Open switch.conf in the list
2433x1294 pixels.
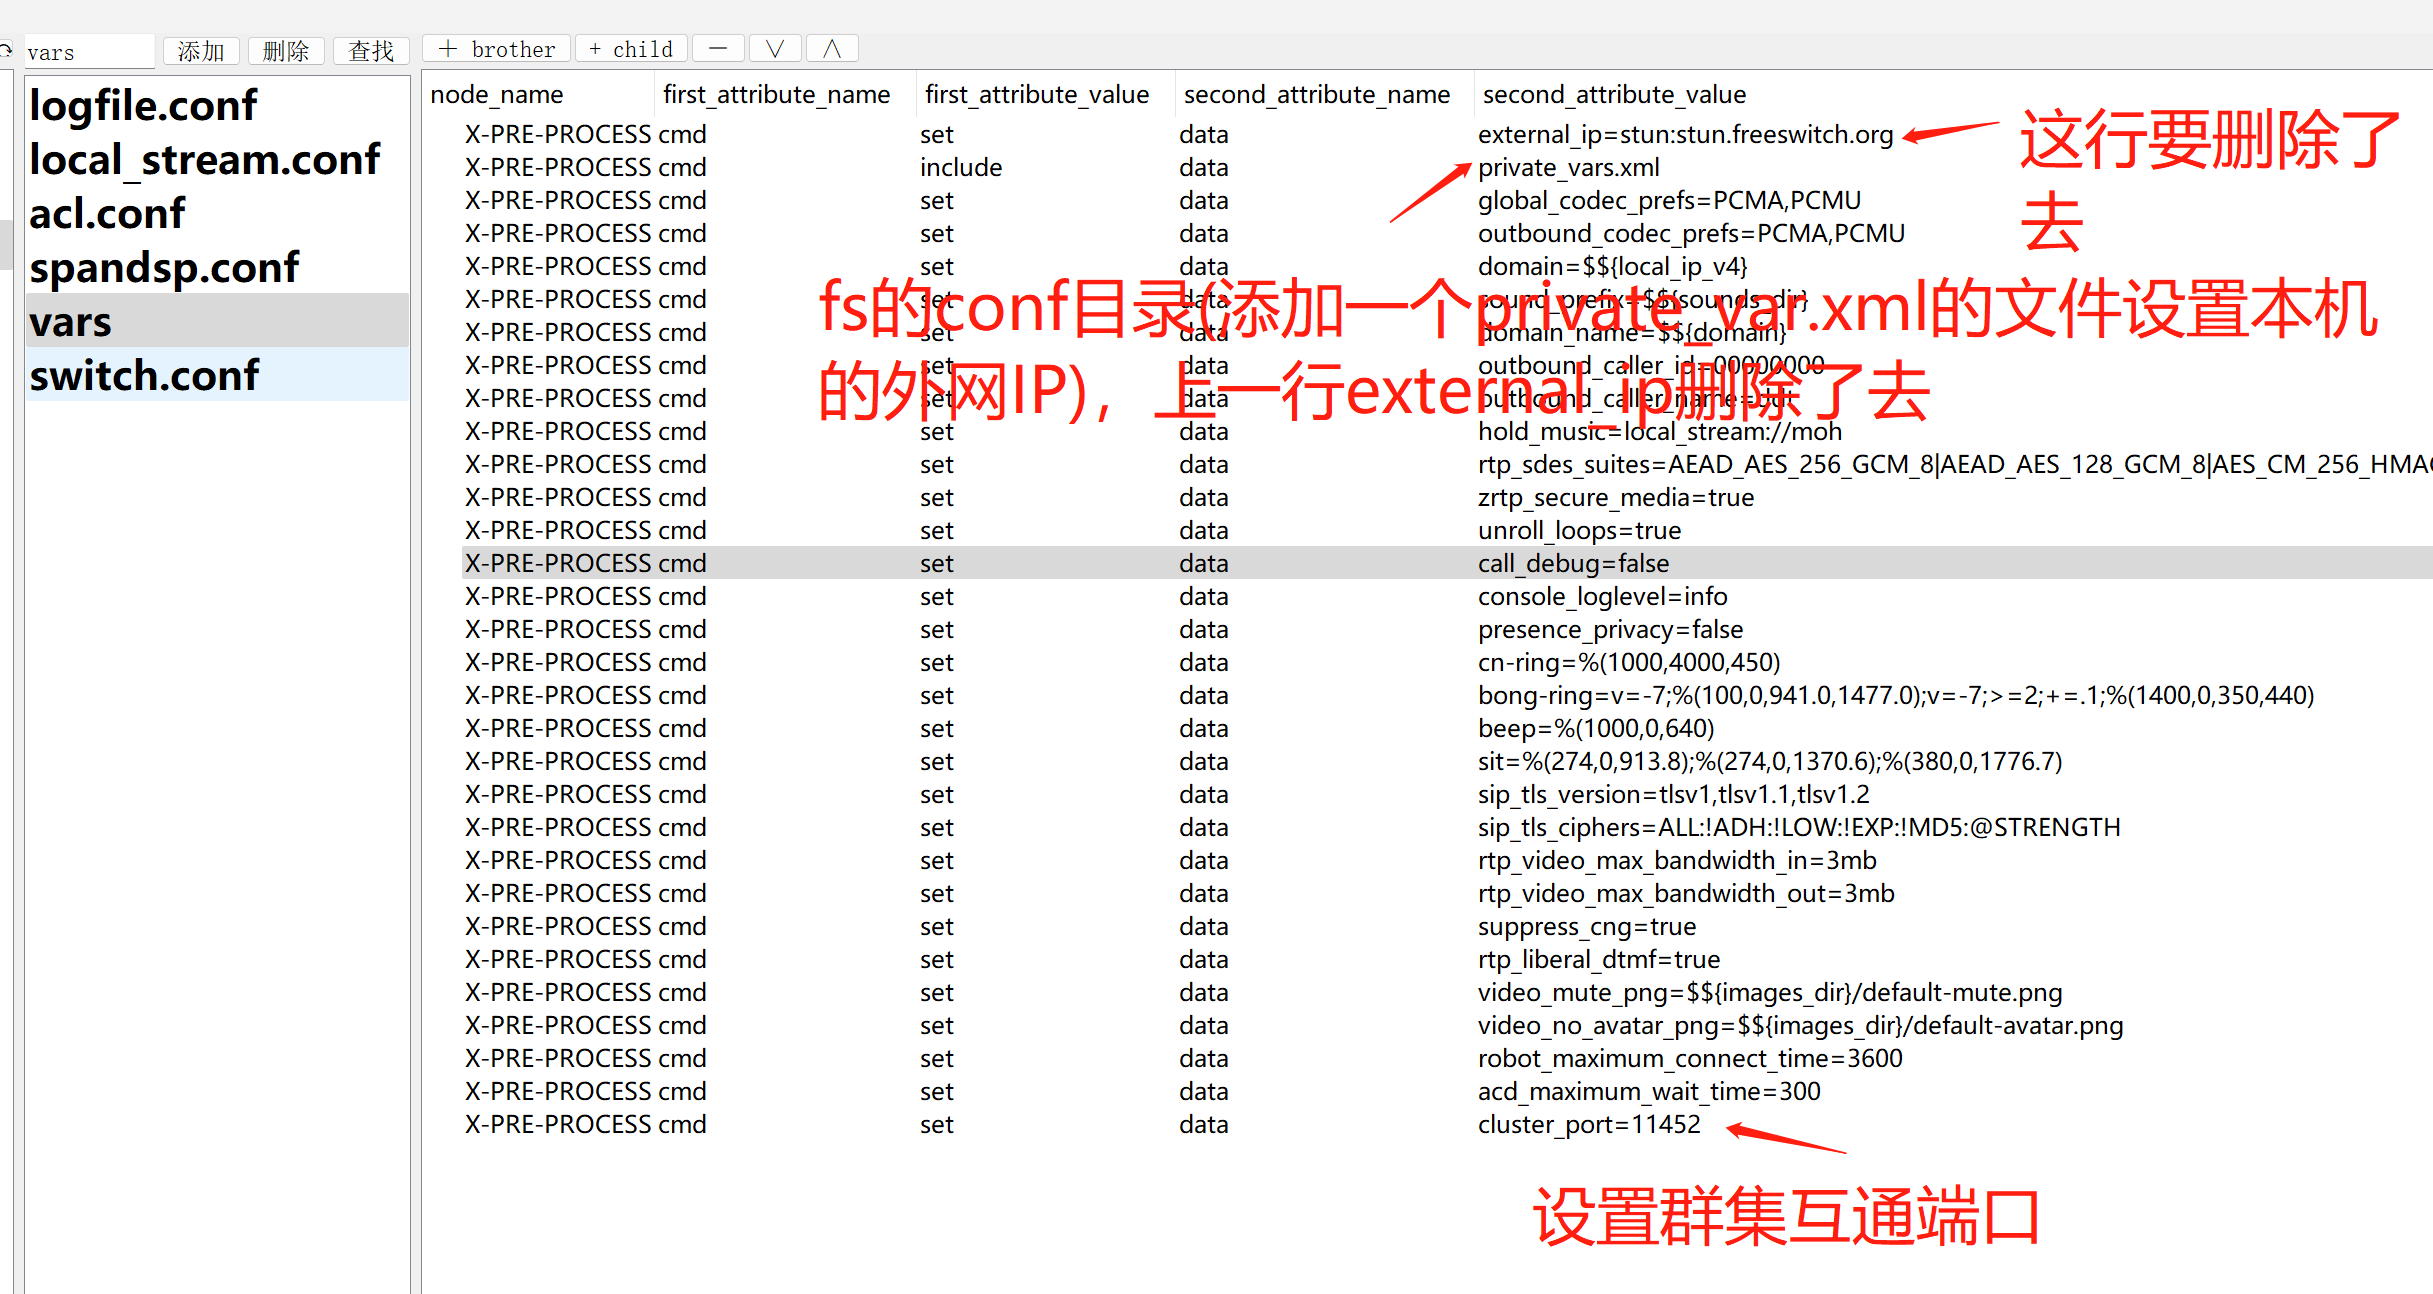pyautogui.click(x=218, y=375)
